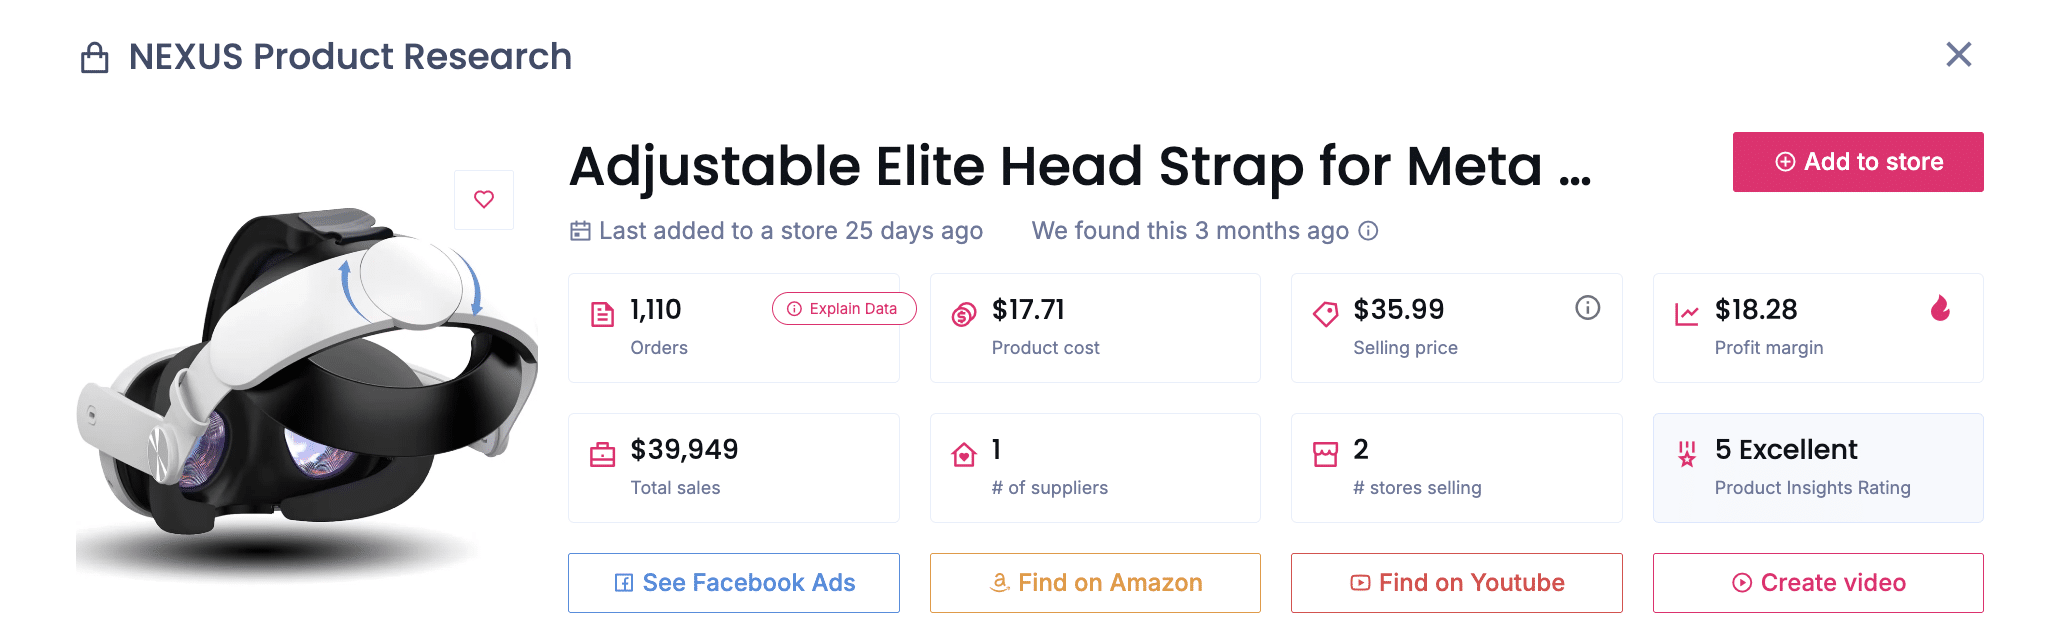Click the stores selling shop icon
The height and width of the screenshot is (636, 2072).
point(1325,455)
